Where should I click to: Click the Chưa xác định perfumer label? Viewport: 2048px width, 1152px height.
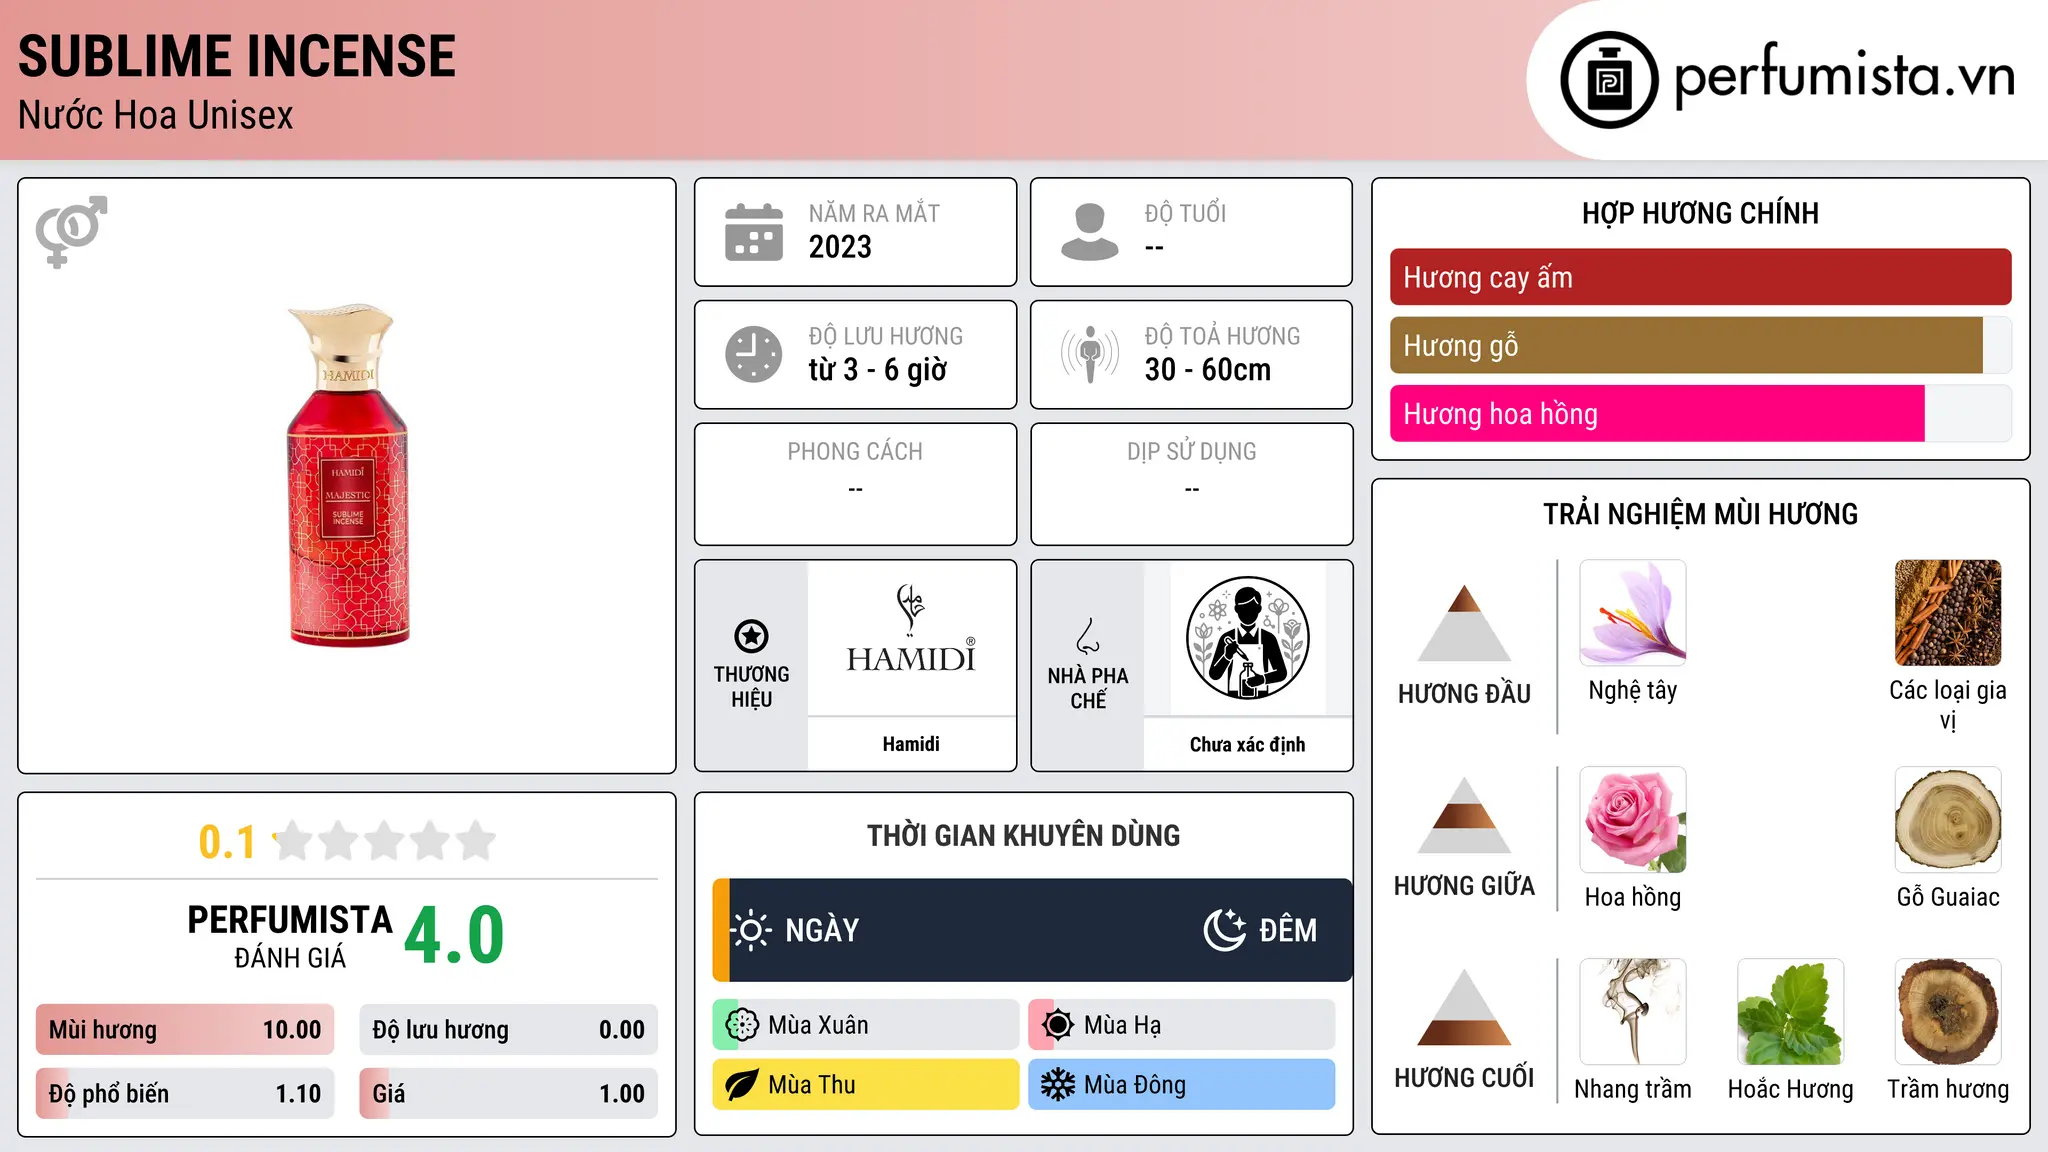[x=1247, y=744]
